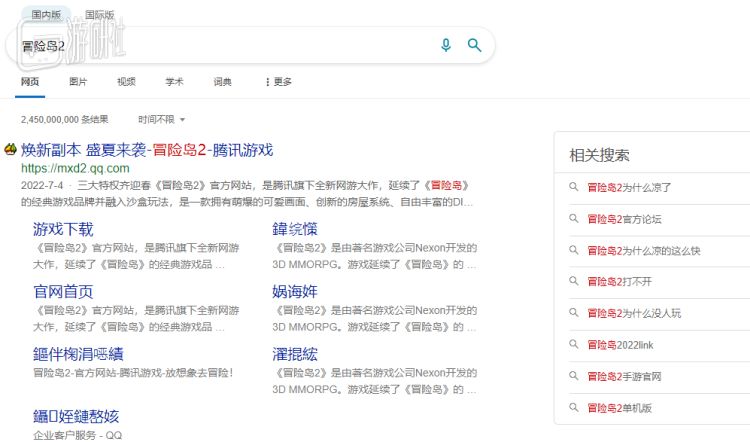Expand the 时间不限 time filter dropdown

click(x=161, y=119)
